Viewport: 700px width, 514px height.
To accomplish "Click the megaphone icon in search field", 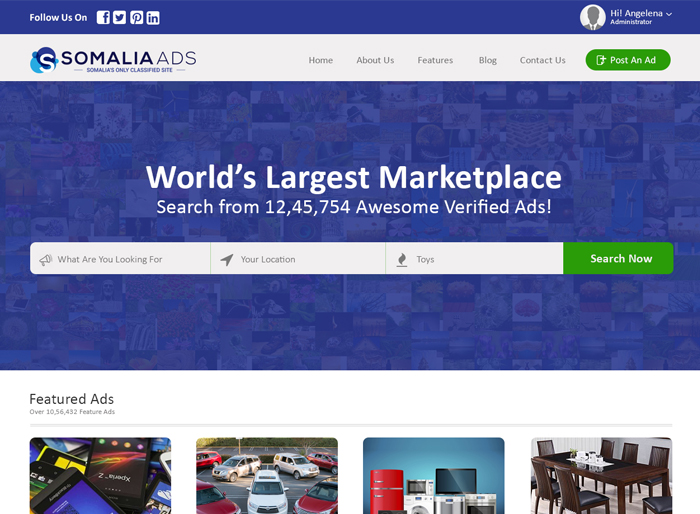I will point(45,260).
